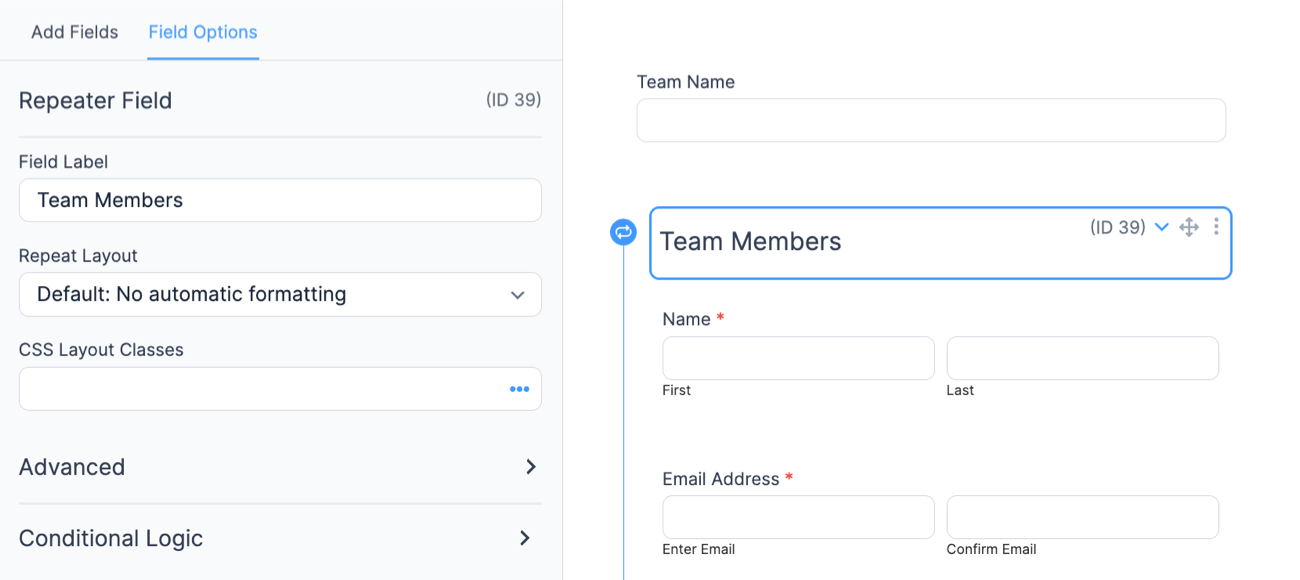Click the Enter Email sub-label
The image size is (1300, 580).
(698, 549)
